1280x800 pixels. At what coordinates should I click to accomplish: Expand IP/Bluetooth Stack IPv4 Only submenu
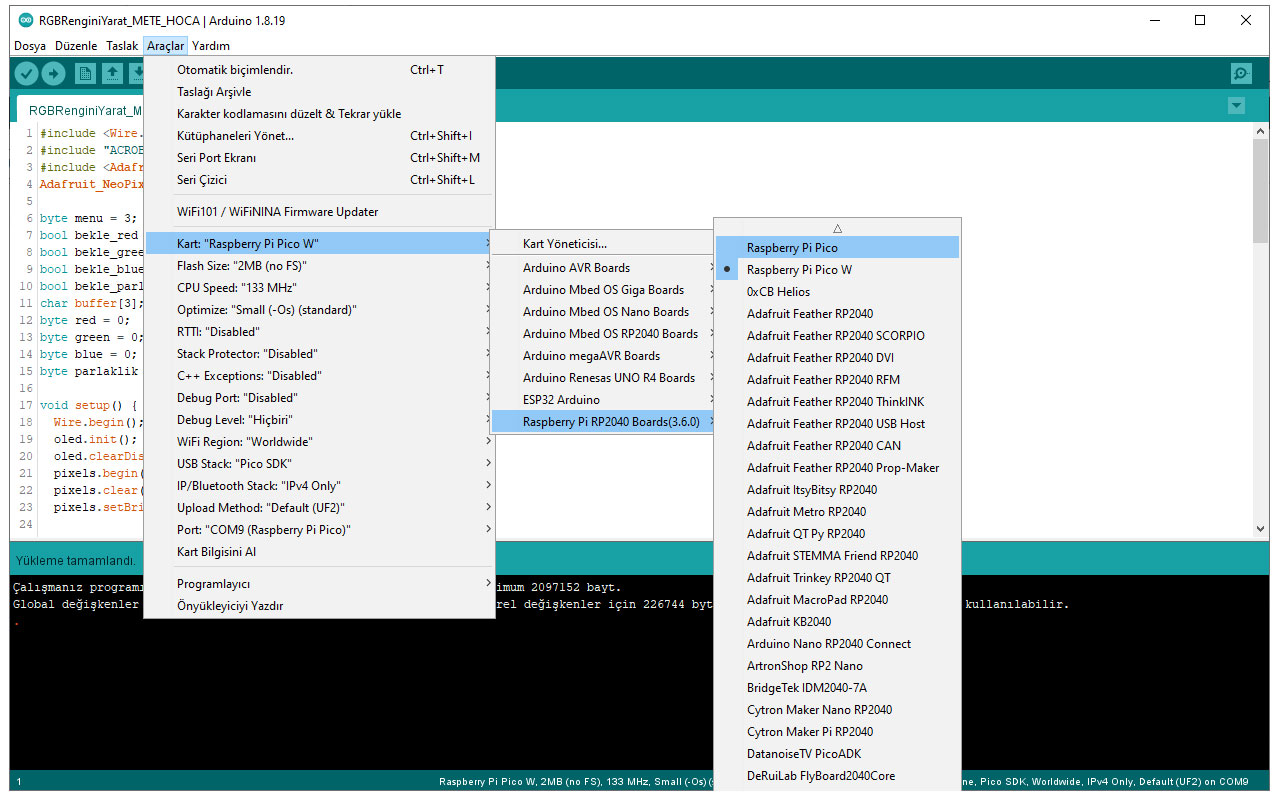[x=319, y=486]
